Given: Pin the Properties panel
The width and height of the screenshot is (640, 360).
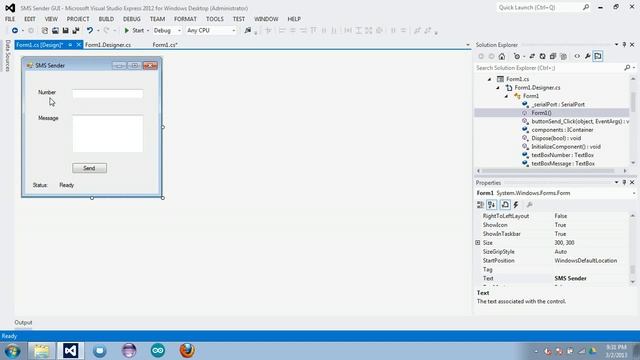Looking at the screenshot, I should [x=624, y=182].
